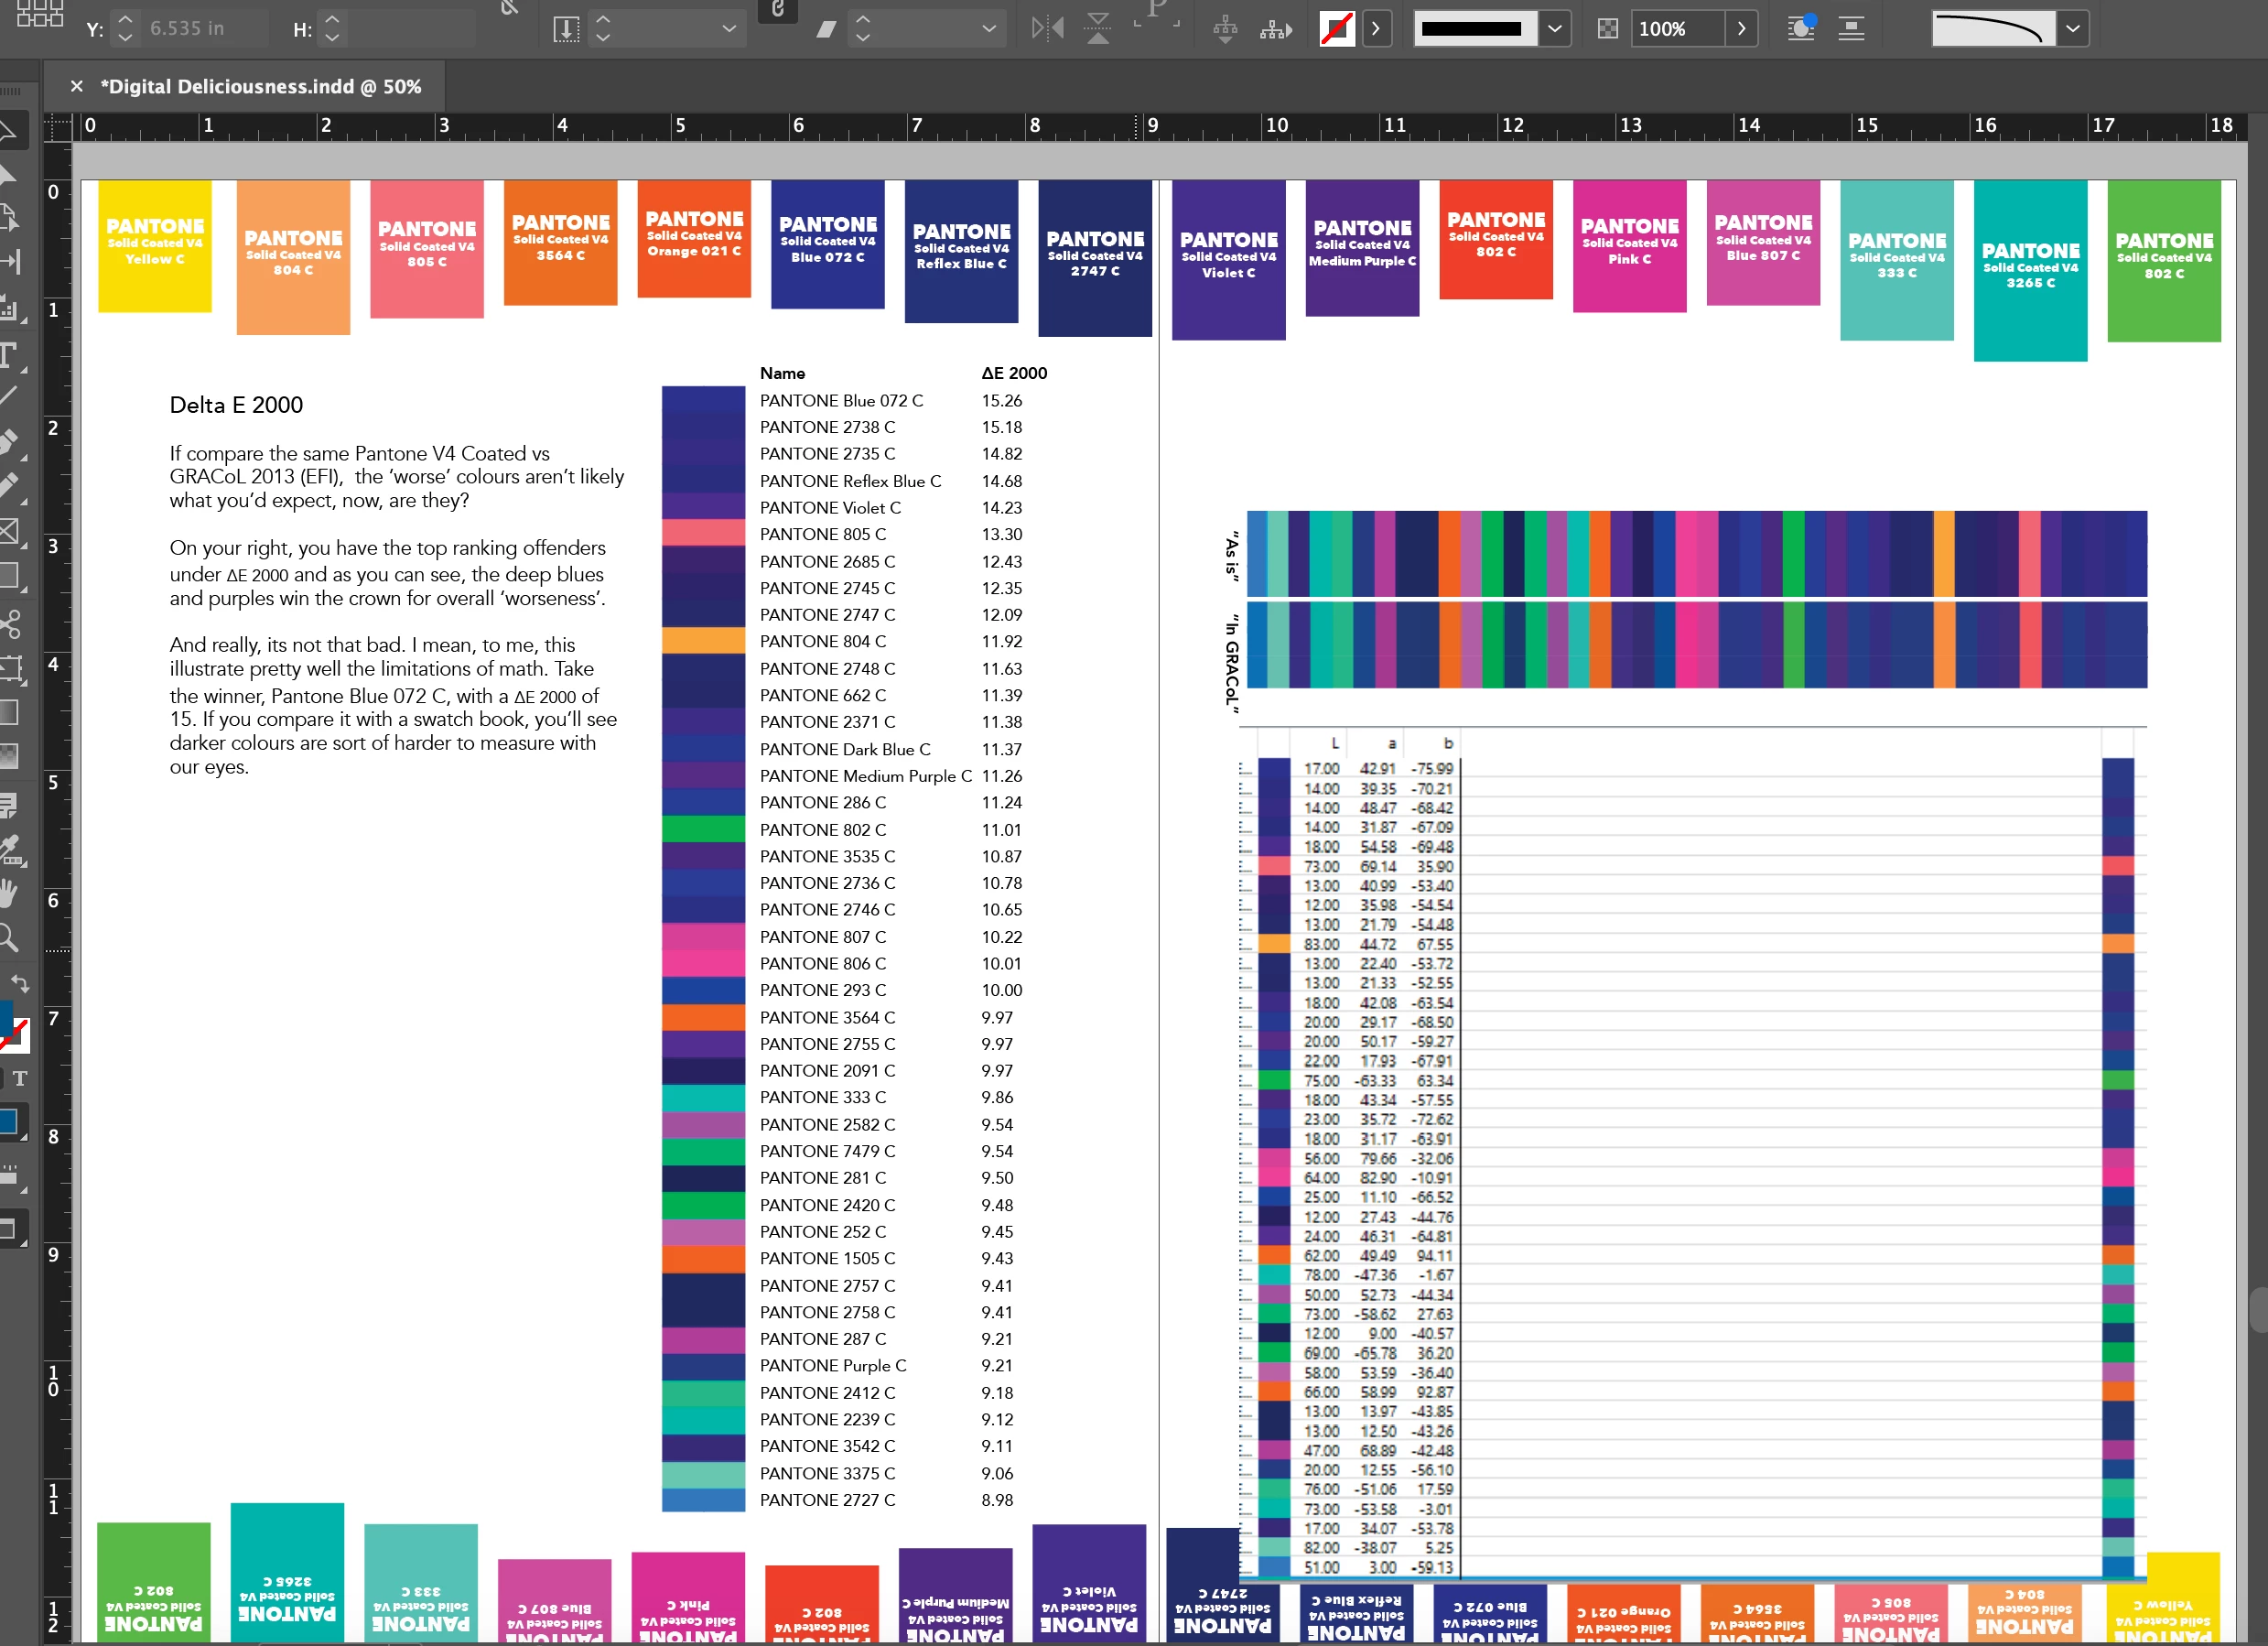Toggle Formatting Affects Text T button
This screenshot has height=1646, width=2268.
pyautogui.click(x=20, y=1078)
